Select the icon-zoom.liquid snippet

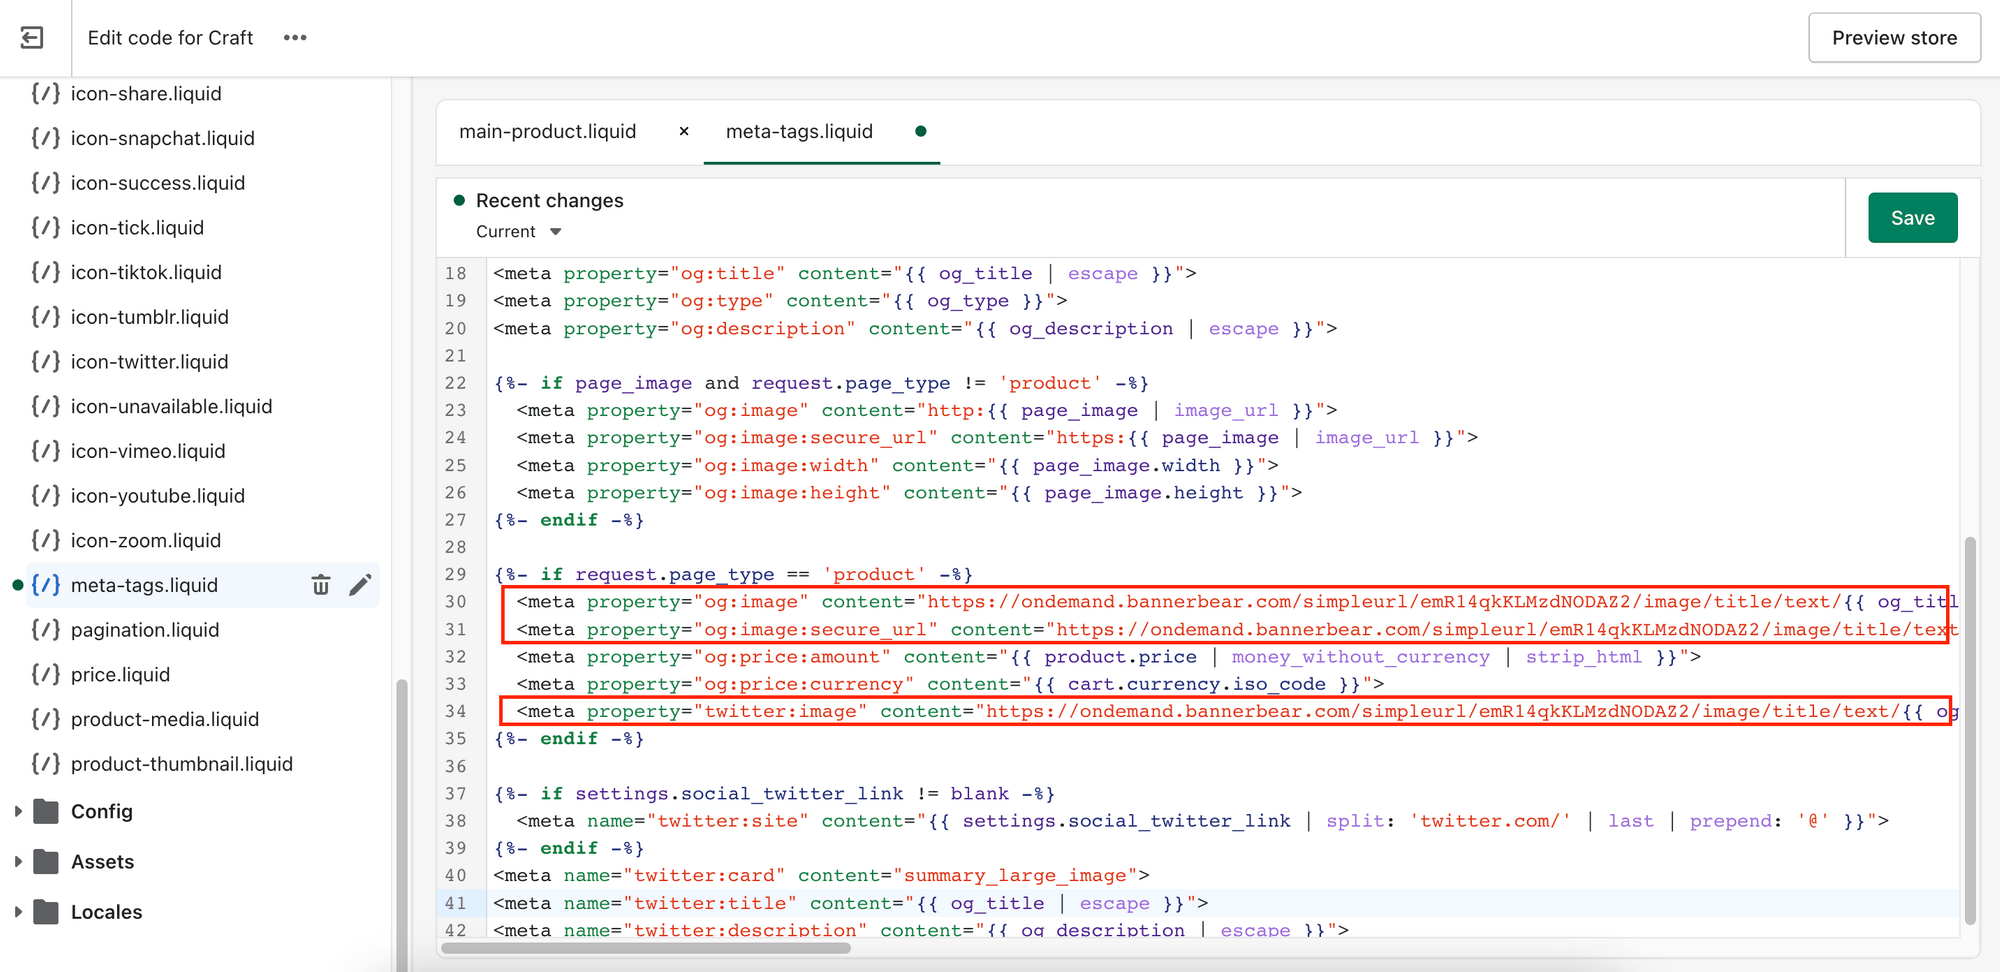(x=145, y=540)
